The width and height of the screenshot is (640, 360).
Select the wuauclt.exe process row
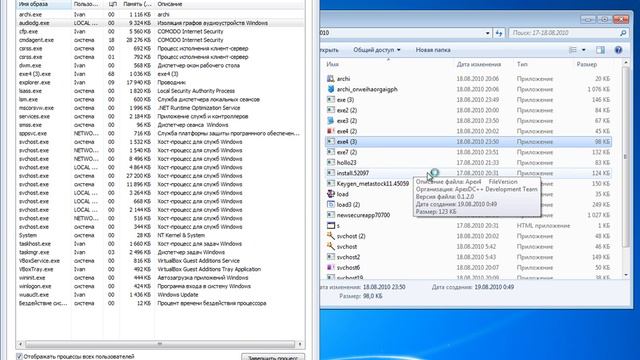pos(160,295)
